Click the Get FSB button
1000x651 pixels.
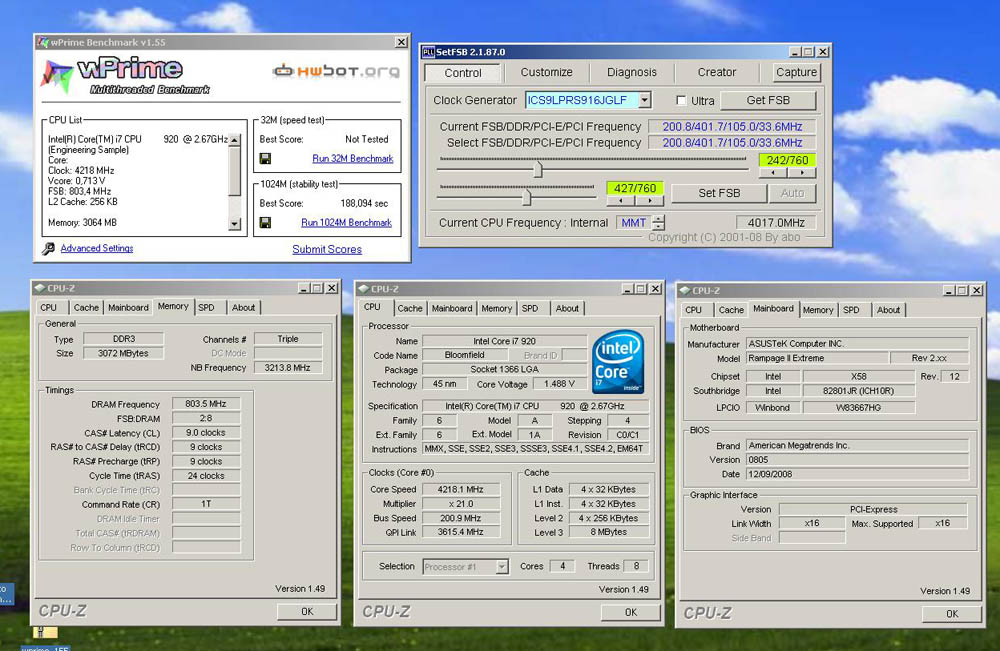[768, 101]
